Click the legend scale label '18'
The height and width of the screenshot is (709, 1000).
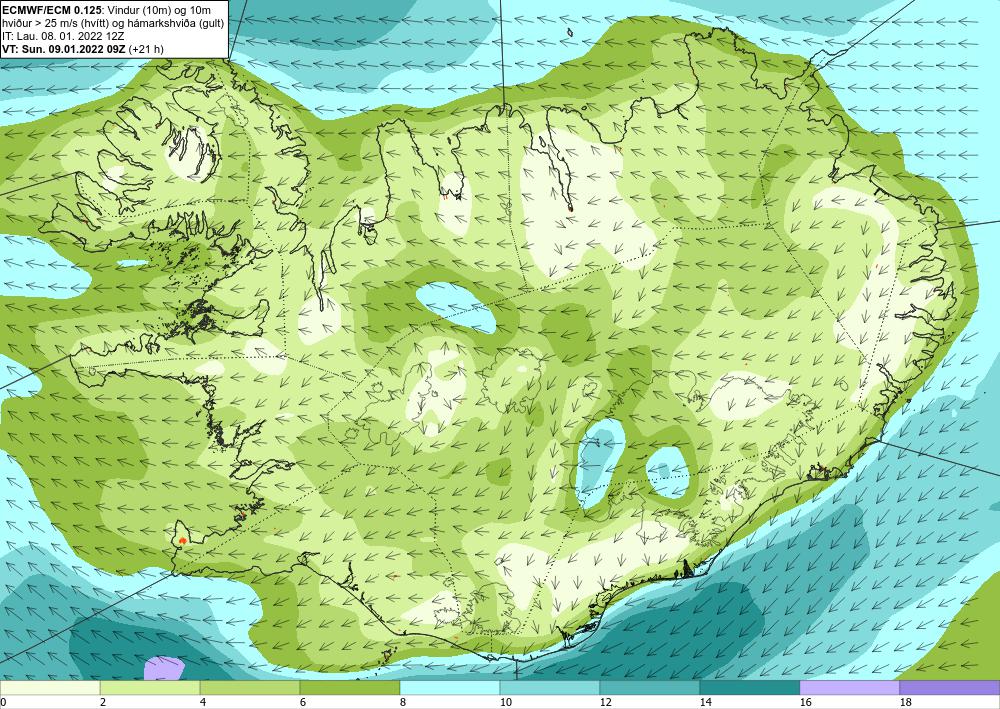coord(906,702)
